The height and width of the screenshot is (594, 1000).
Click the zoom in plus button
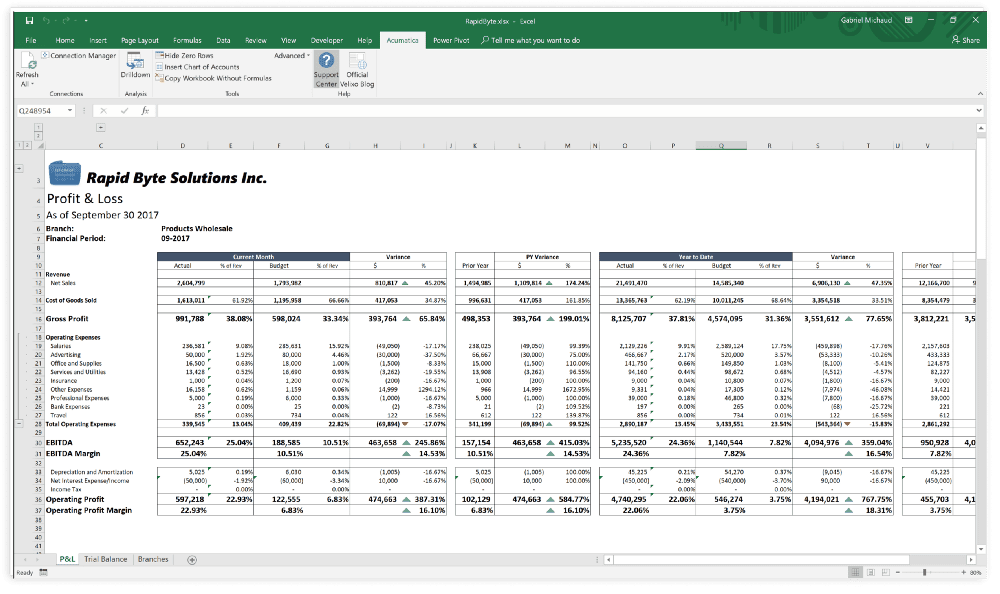(x=964, y=573)
